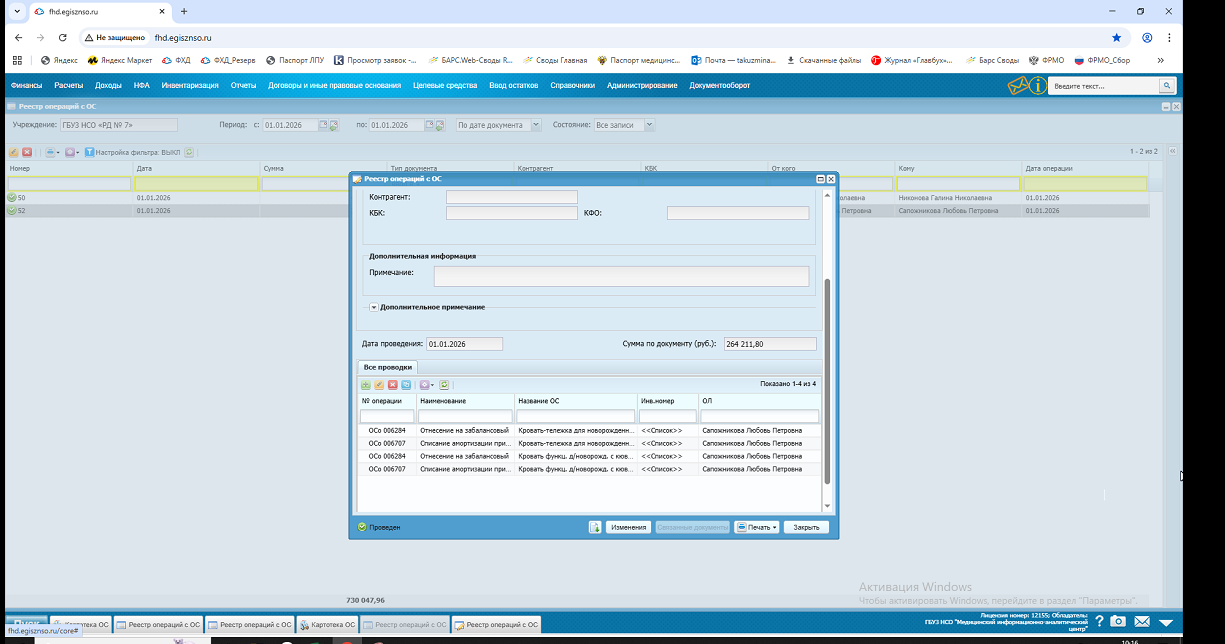
Task: Click the green add icon in dialog toolbar
Action: [365, 384]
